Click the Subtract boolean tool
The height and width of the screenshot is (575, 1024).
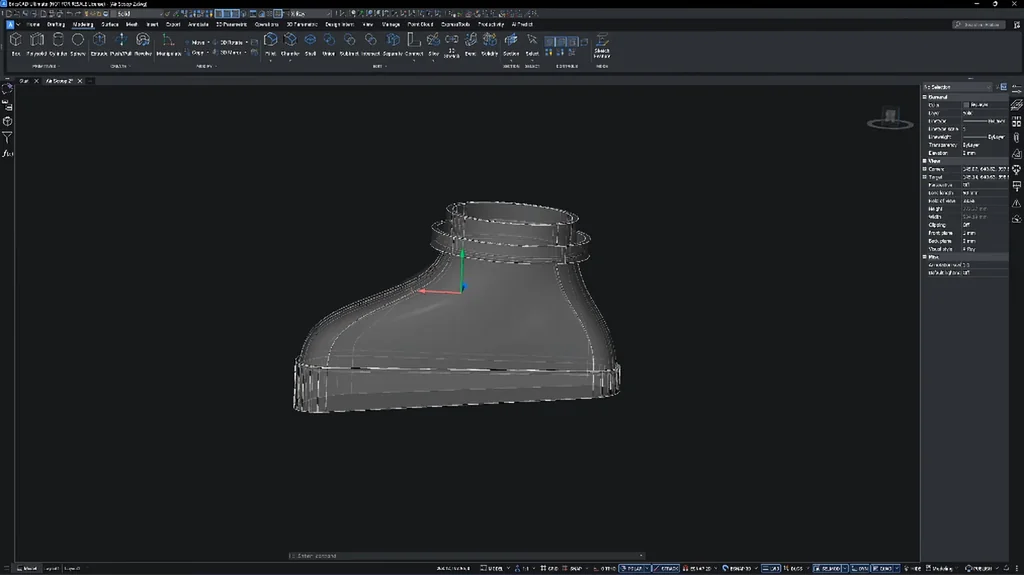(x=349, y=44)
